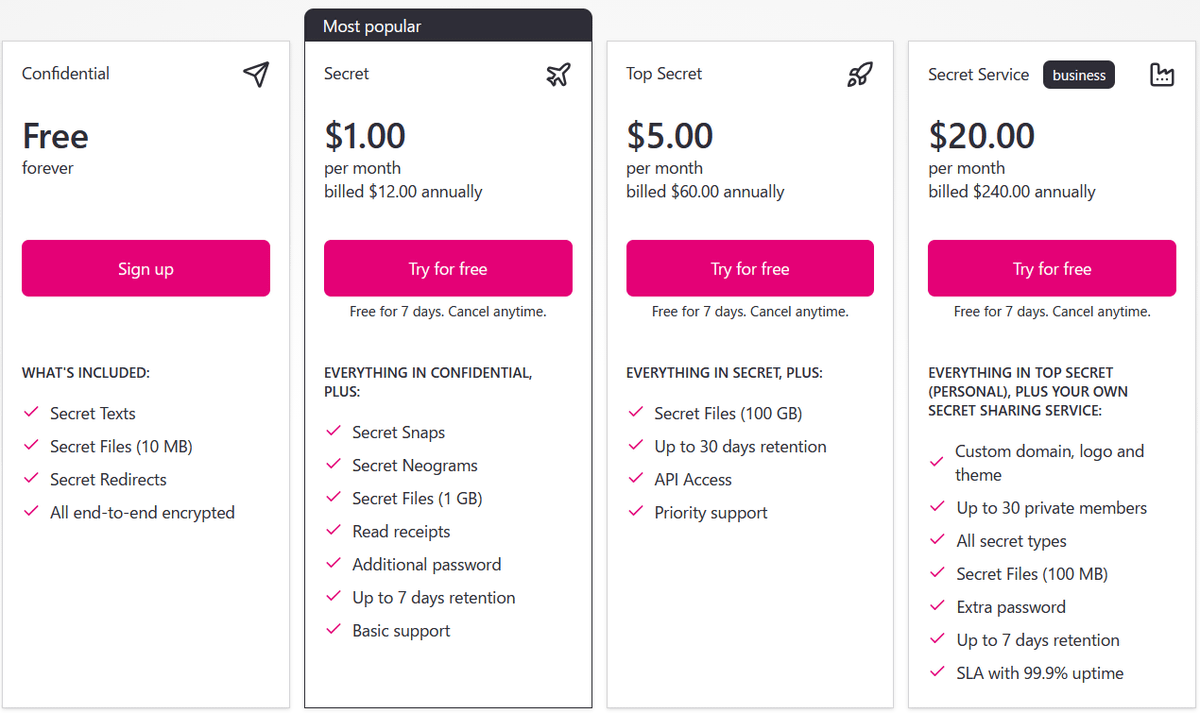Click the business badge label
Image resolution: width=1200 pixels, height=713 pixels.
click(1079, 75)
